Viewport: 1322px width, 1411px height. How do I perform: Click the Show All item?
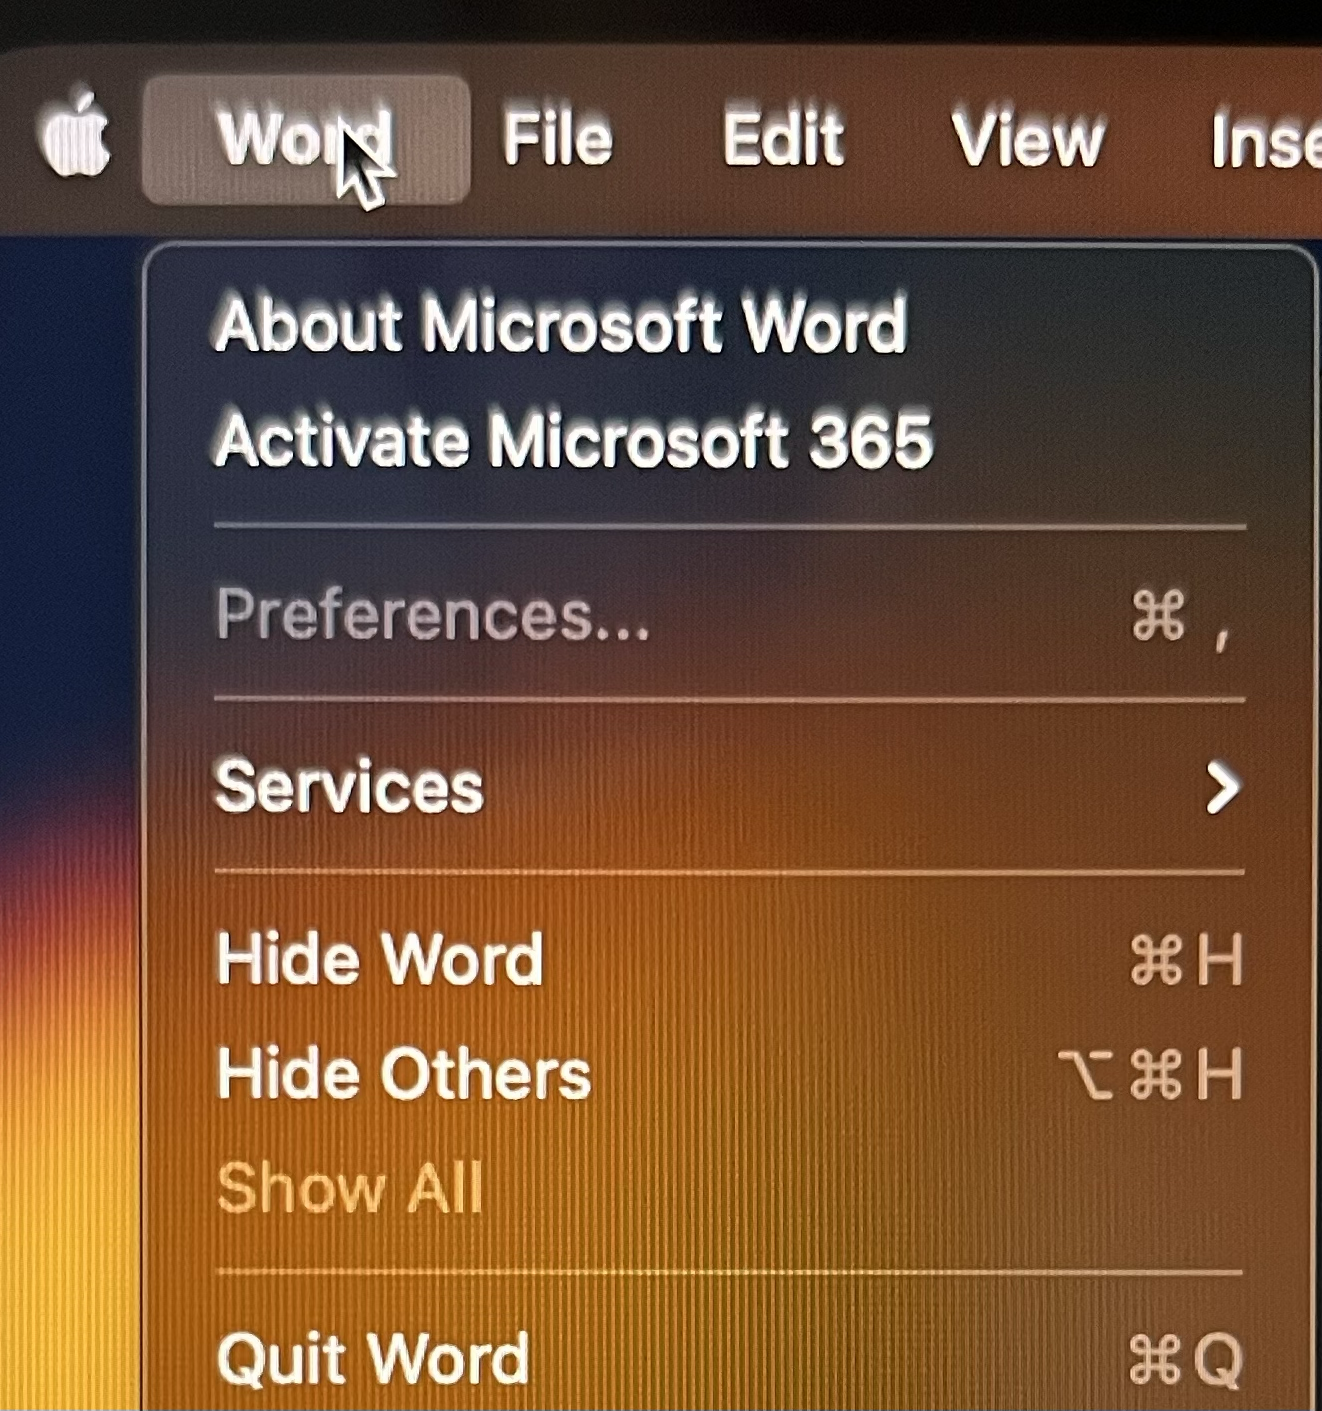click(x=730, y=1188)
